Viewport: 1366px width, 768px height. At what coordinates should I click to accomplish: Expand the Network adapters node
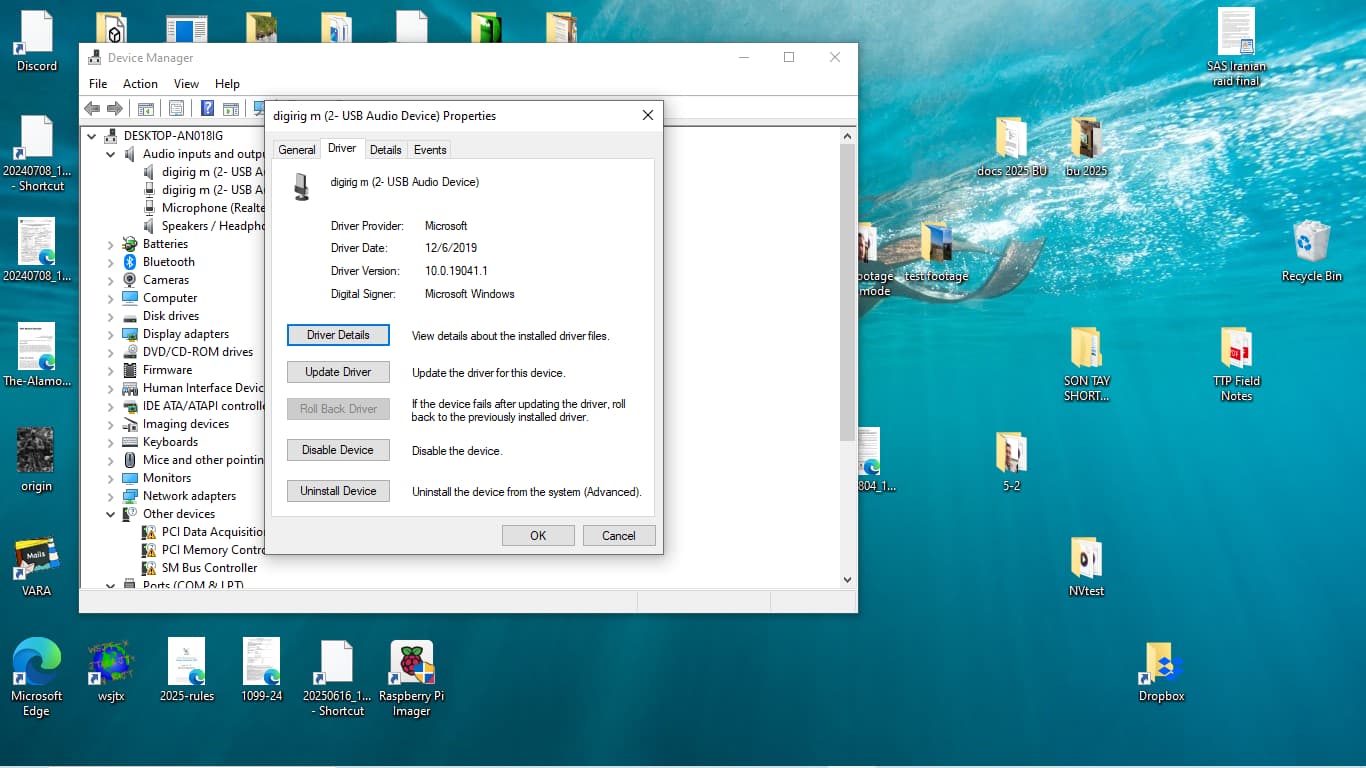(x=111, y=496)
